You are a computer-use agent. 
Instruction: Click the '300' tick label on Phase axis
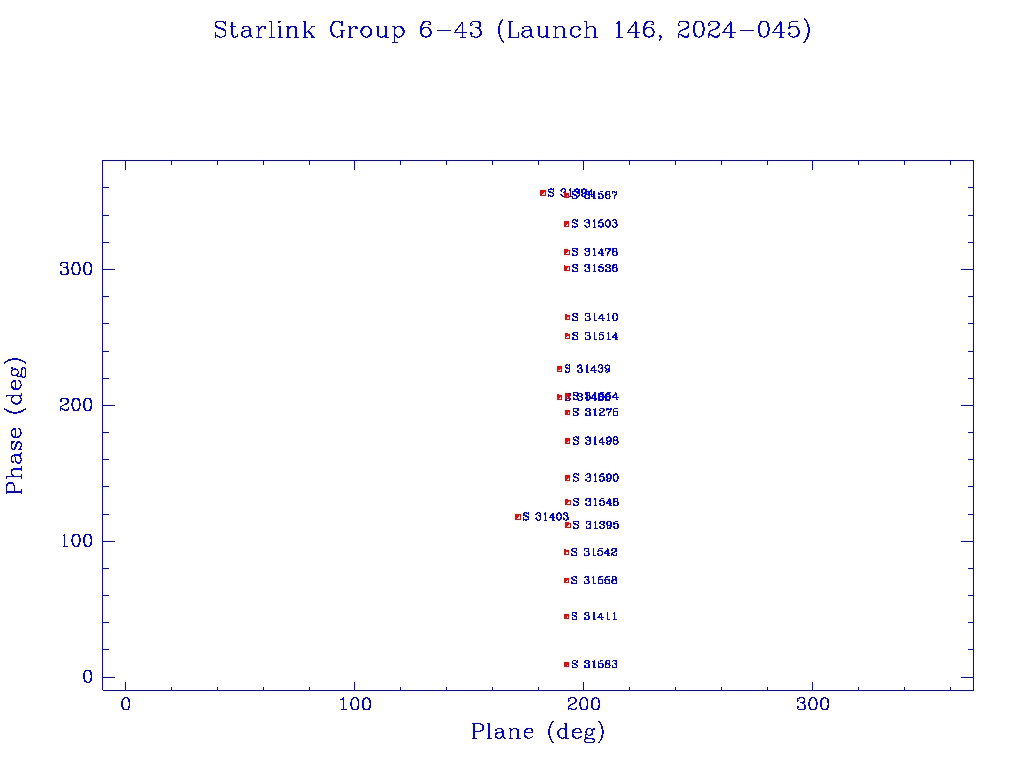77,269
